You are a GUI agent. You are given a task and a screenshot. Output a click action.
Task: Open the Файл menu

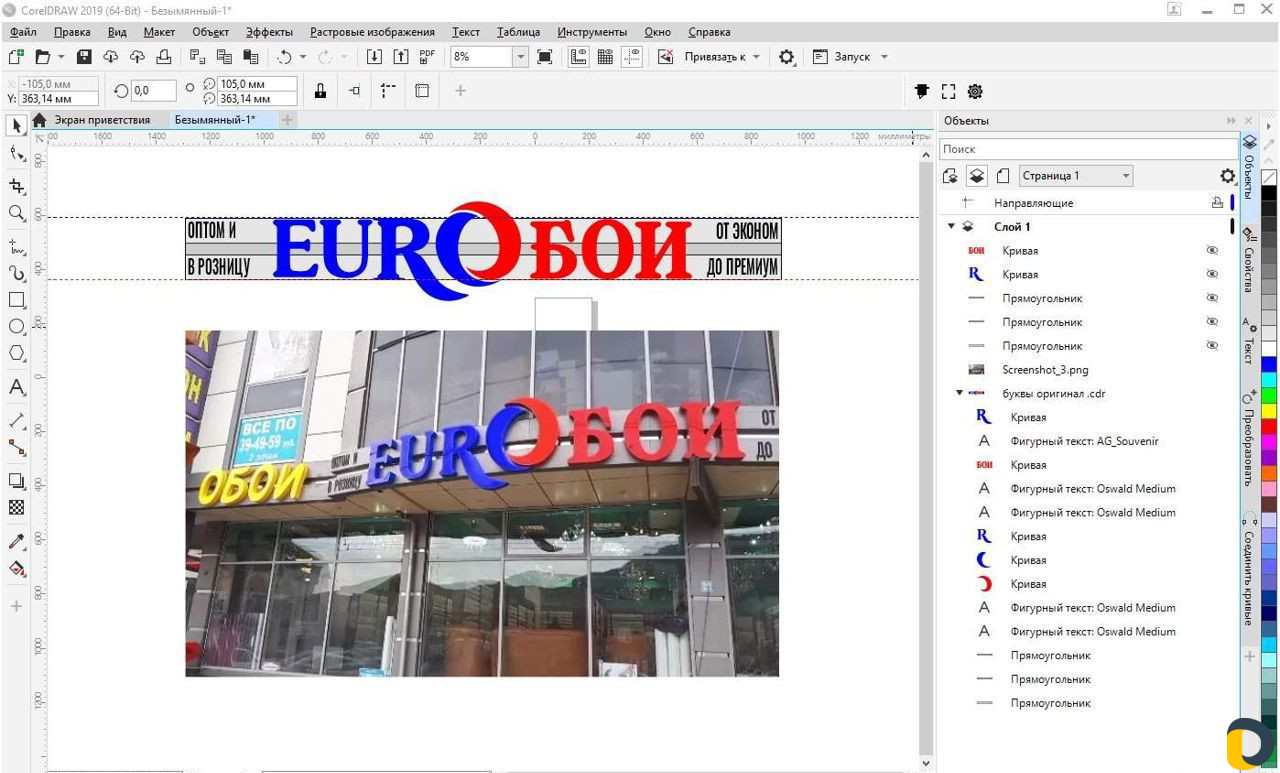pos(23,32)
